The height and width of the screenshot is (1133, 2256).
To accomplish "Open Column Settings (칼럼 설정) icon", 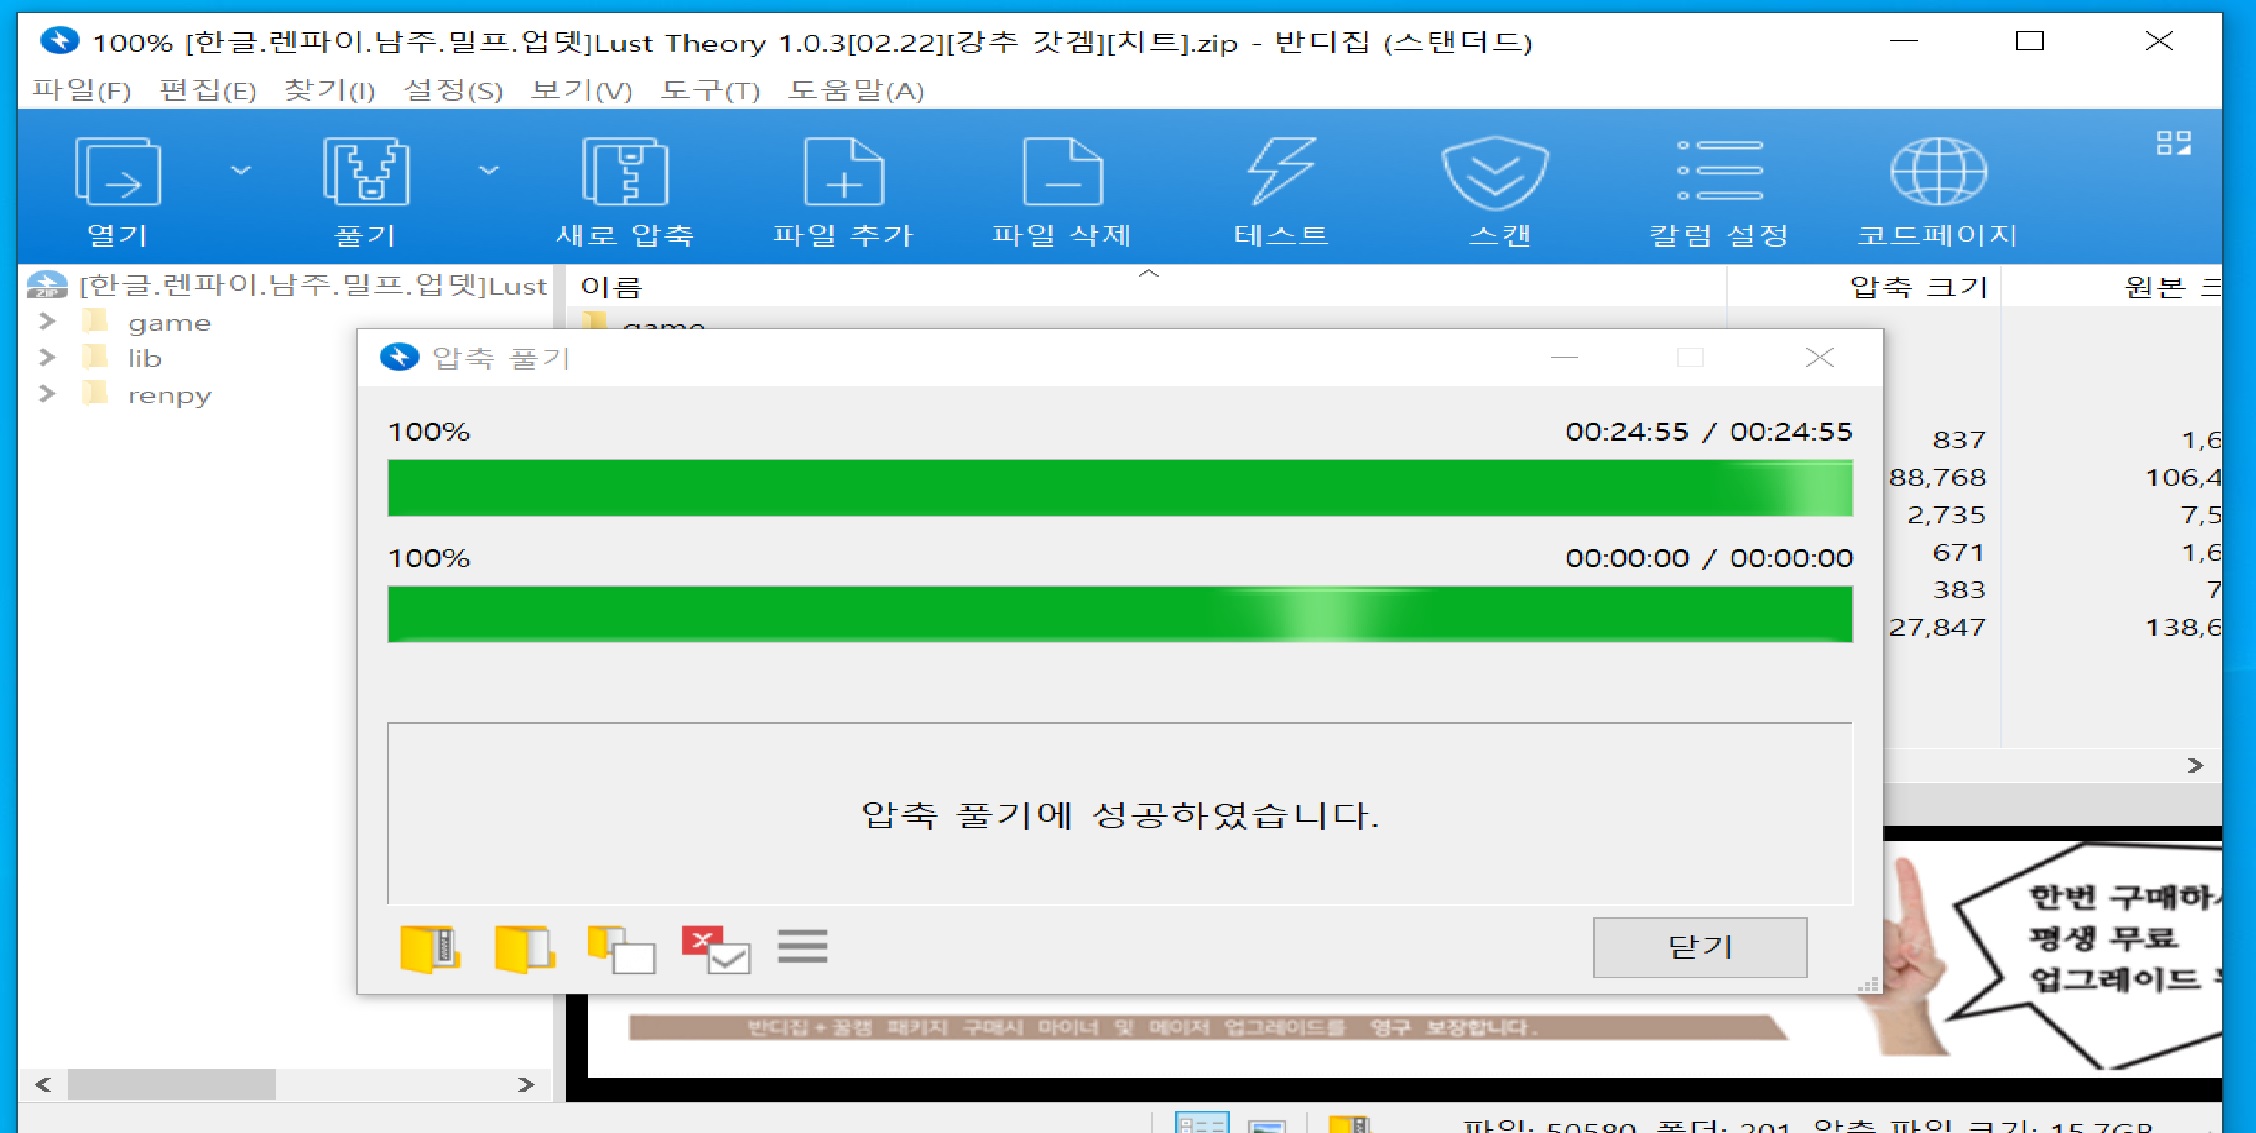I will tap(1719, 172).
